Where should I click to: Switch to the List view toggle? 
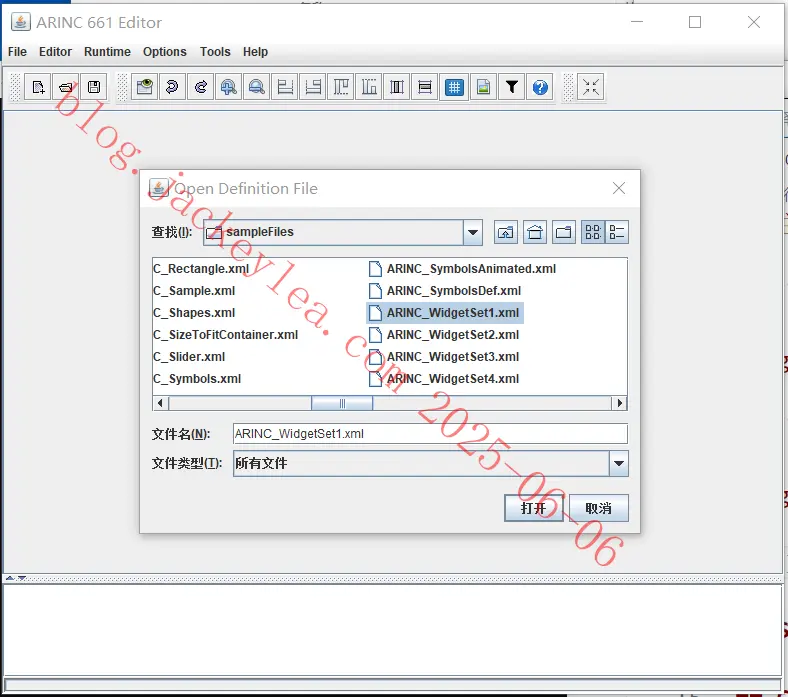tap(593, 232)
